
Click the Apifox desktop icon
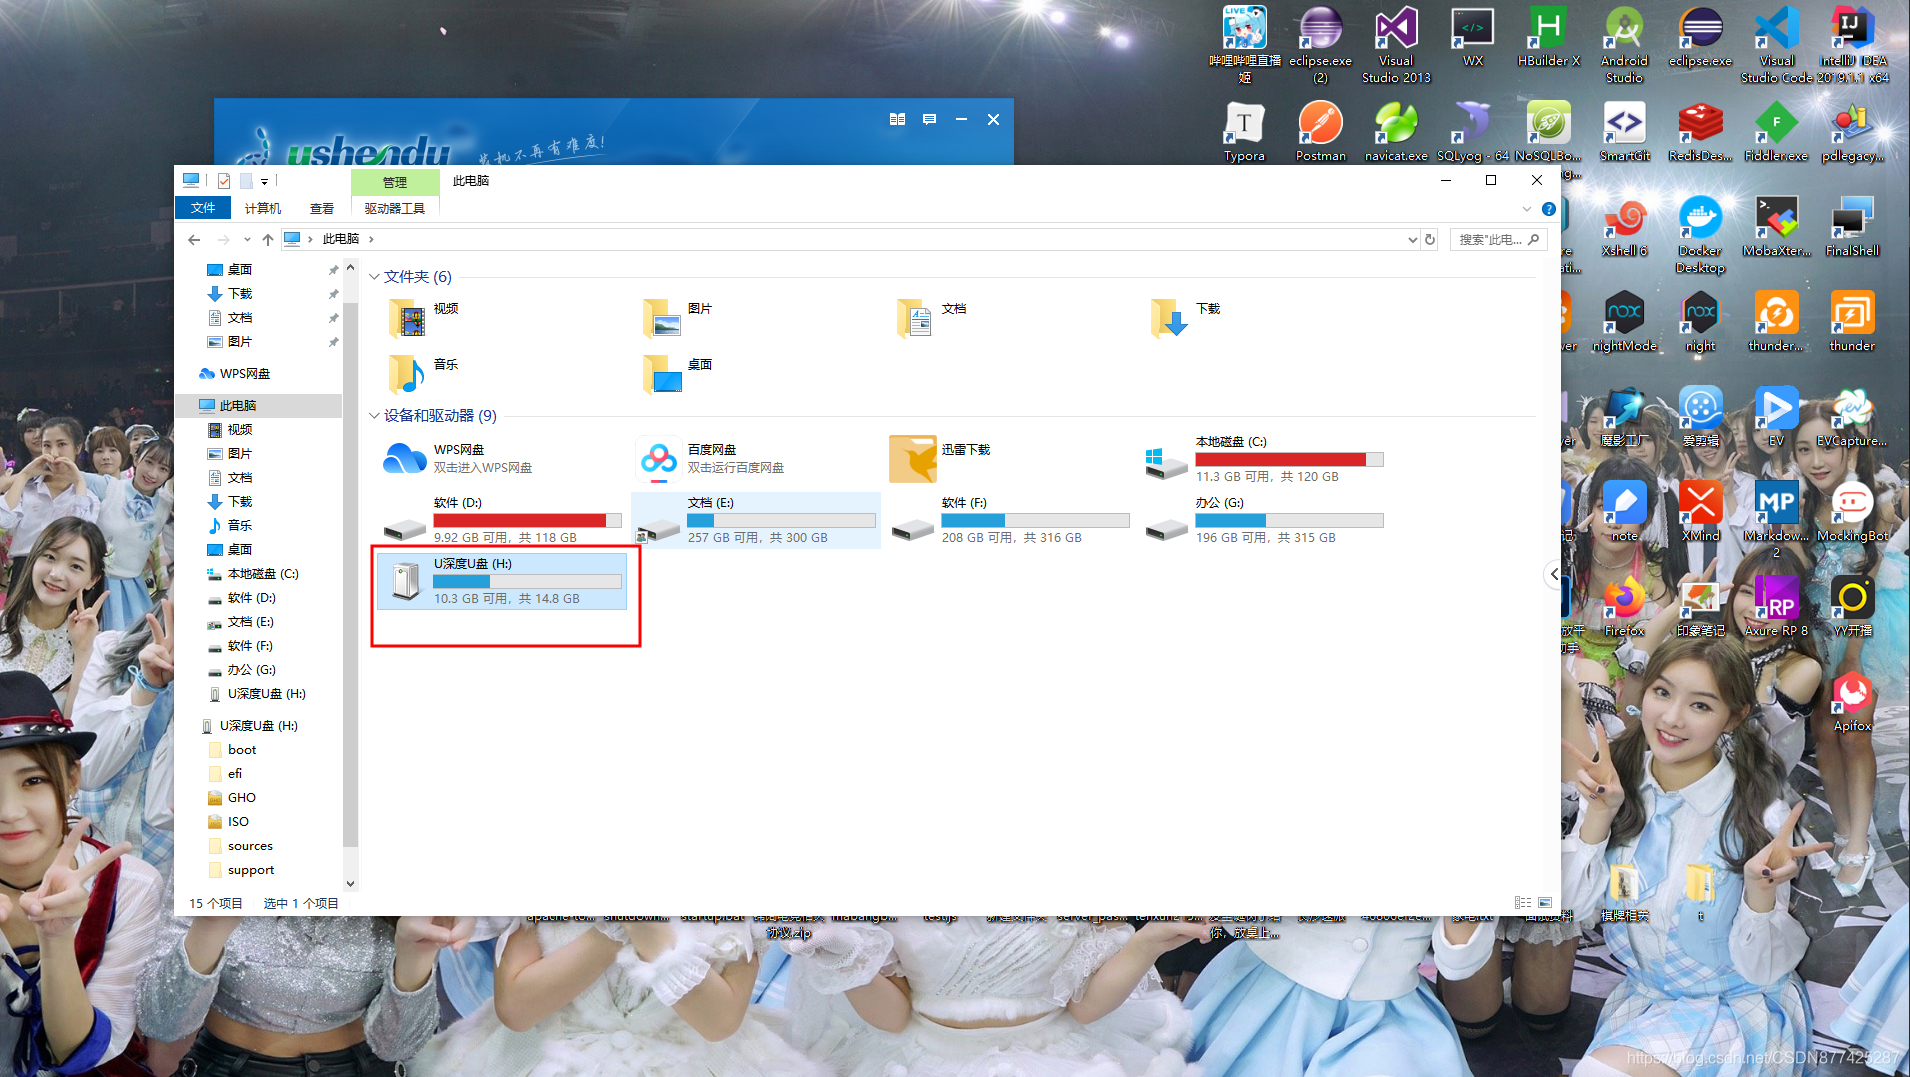pos(1852,702)
